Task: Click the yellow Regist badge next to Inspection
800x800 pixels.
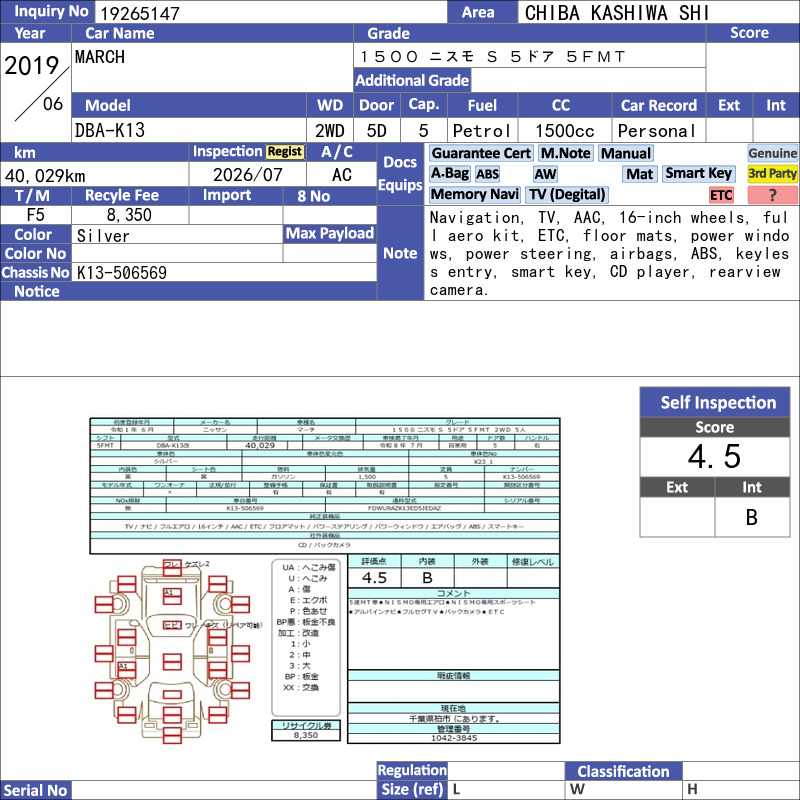Action: point(285,152)
